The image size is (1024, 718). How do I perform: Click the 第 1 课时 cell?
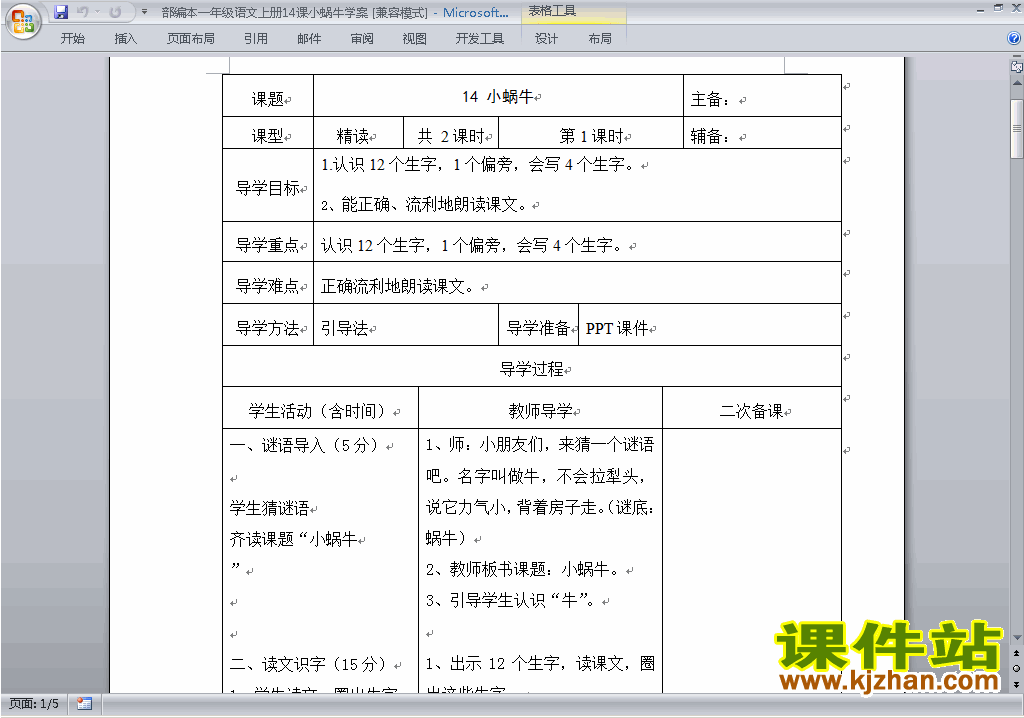click(x=591, y=134)
